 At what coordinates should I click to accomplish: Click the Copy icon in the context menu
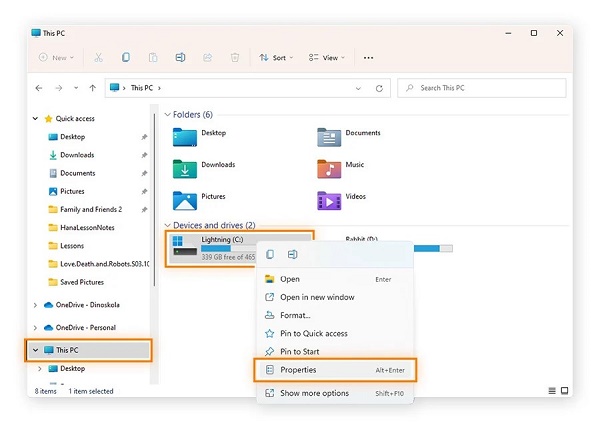tap(270, 255)
